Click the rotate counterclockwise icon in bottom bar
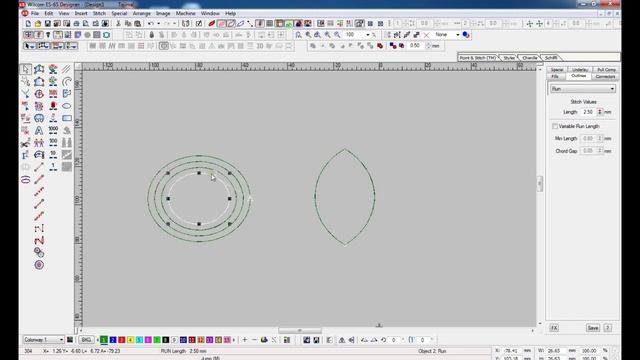This screenshot has width=640, height=360. [x=384, y=340]
